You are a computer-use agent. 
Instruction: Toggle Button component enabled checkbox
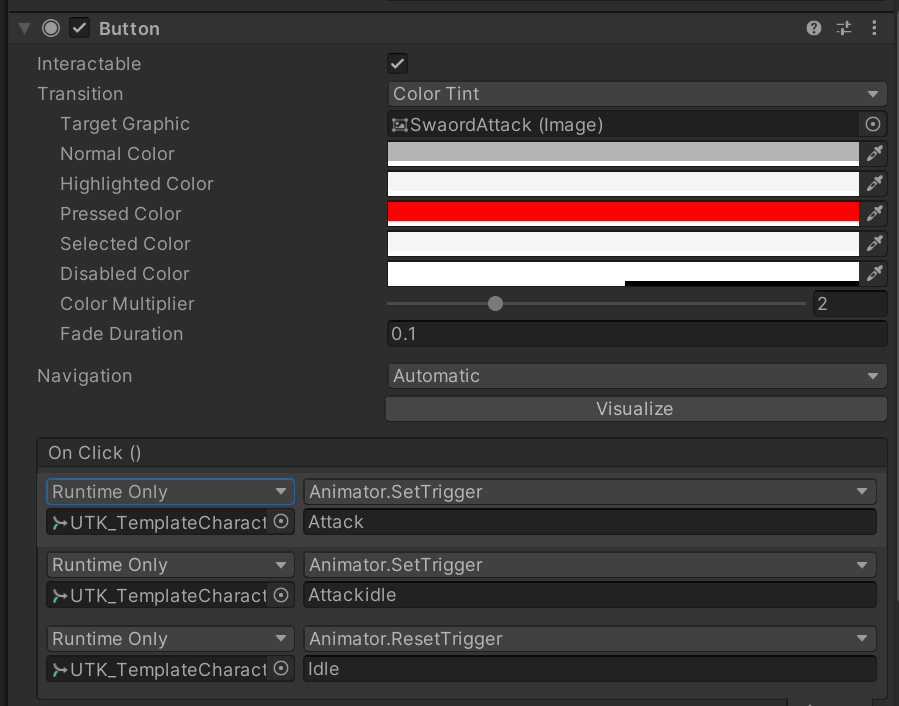coord(79,28)
